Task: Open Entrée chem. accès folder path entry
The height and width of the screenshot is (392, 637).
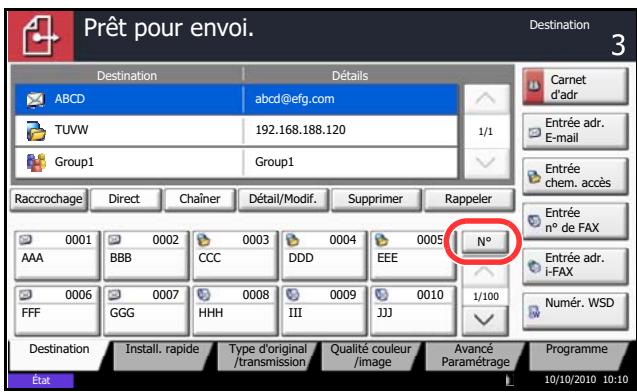Action: point(575,176)
